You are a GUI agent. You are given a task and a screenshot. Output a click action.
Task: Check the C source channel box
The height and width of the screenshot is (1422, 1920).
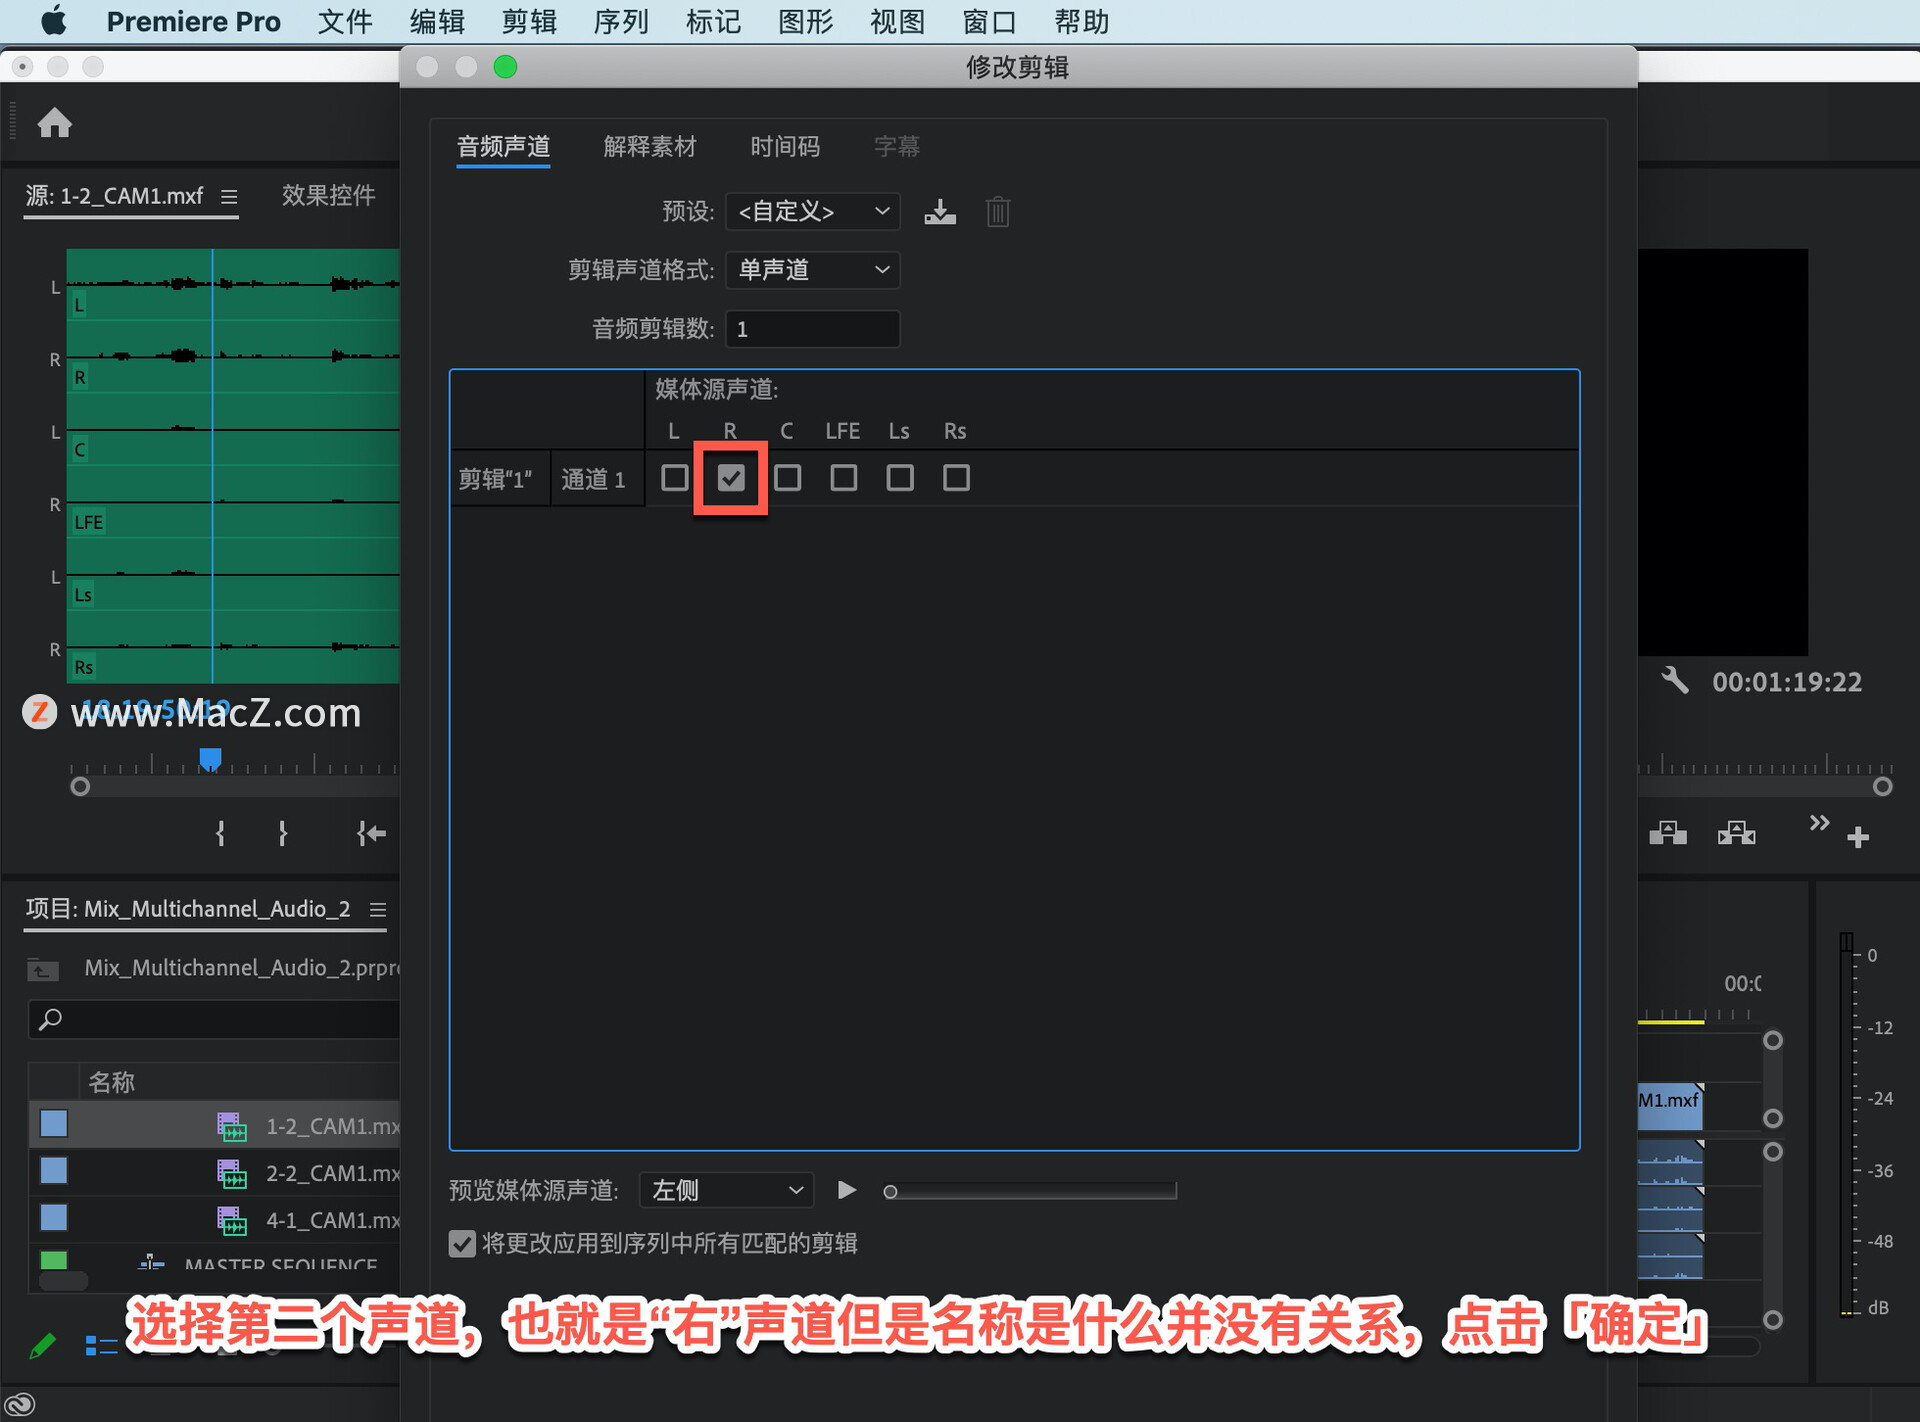coord(788,478)
